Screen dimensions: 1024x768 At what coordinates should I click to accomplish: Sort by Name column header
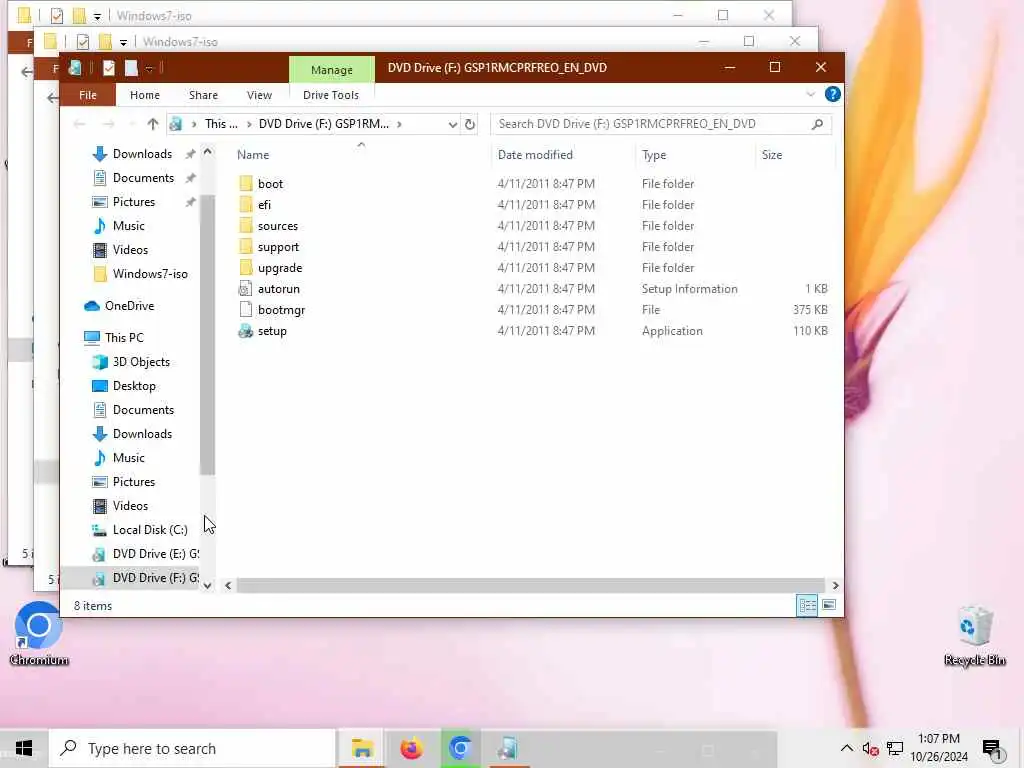[253, 155]
